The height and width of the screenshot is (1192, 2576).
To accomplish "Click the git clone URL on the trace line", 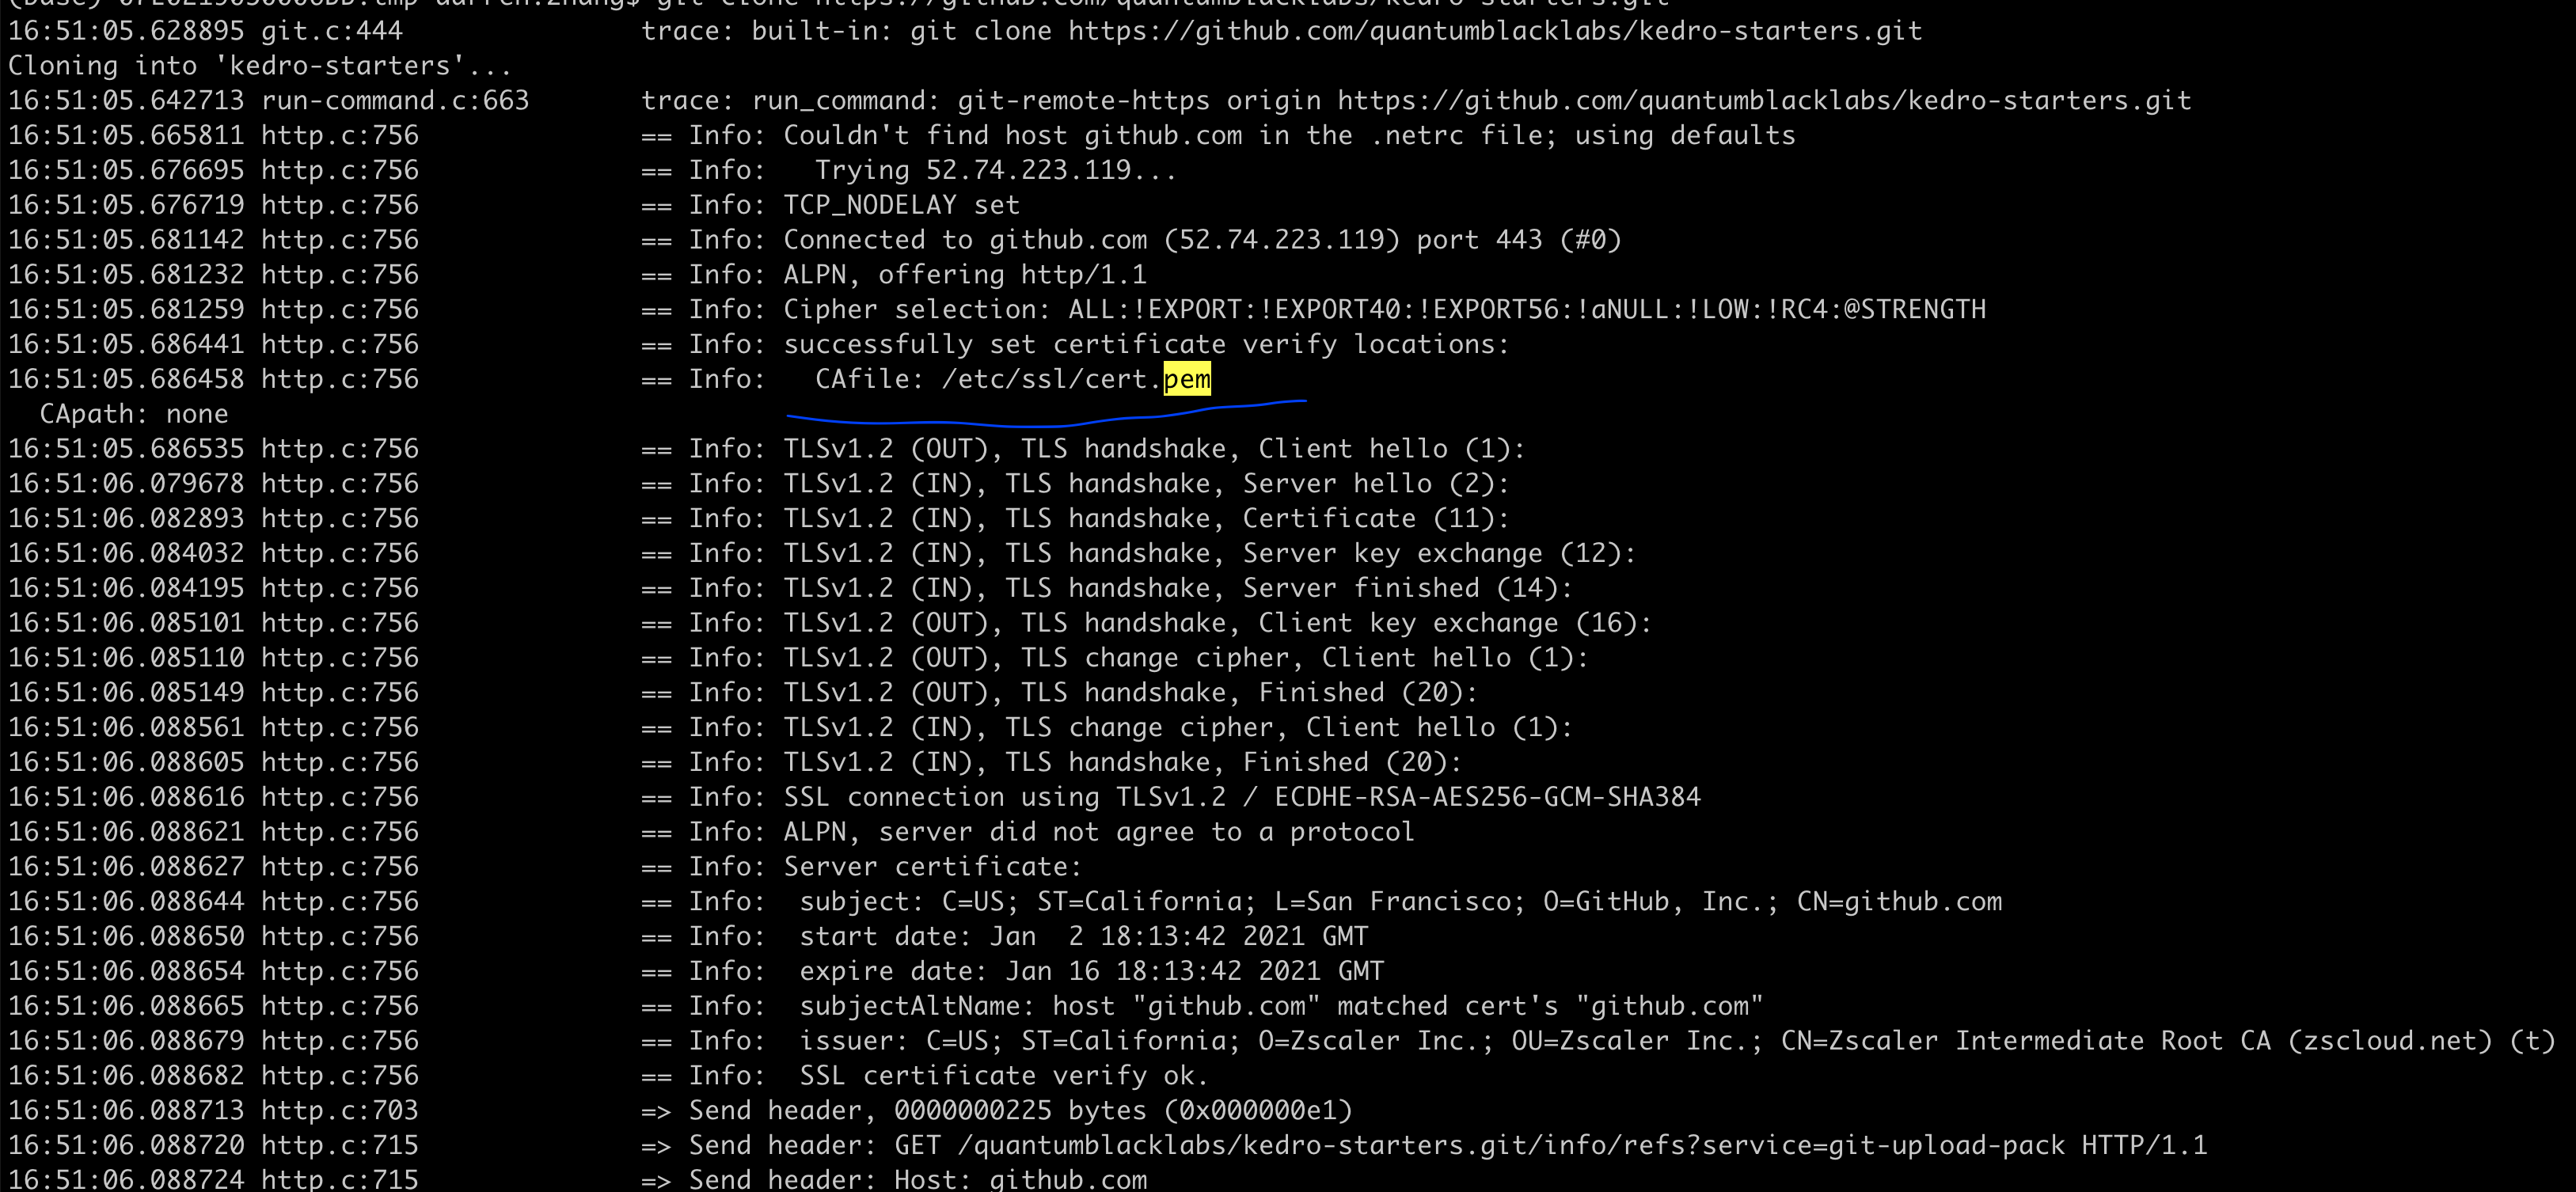I will point(1493,31).
